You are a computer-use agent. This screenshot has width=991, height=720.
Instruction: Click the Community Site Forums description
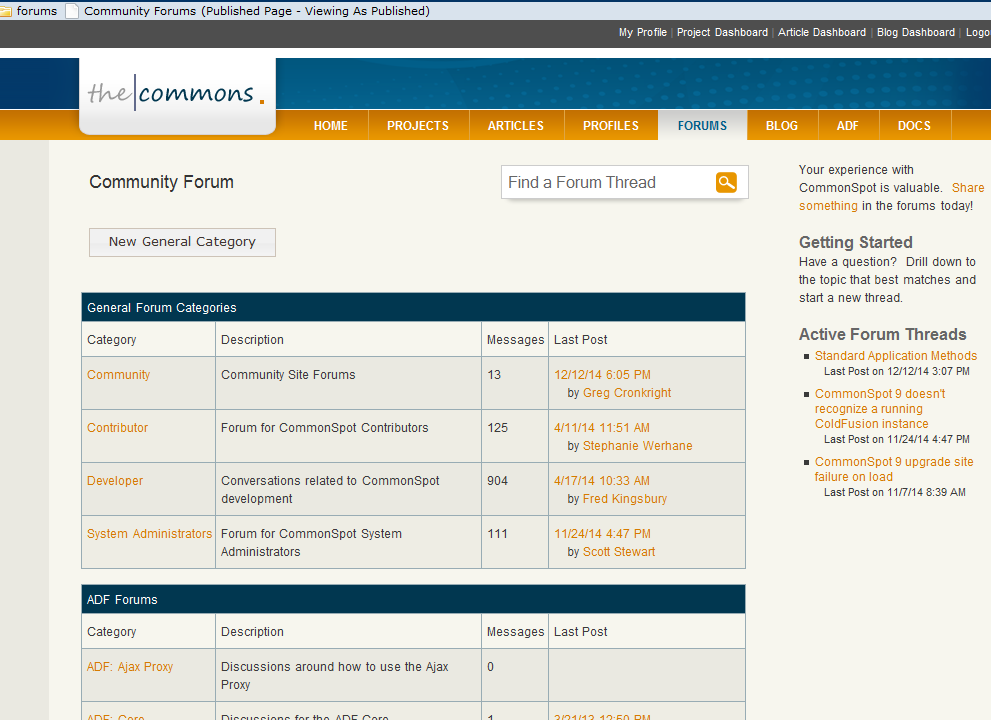pos(288,375)
